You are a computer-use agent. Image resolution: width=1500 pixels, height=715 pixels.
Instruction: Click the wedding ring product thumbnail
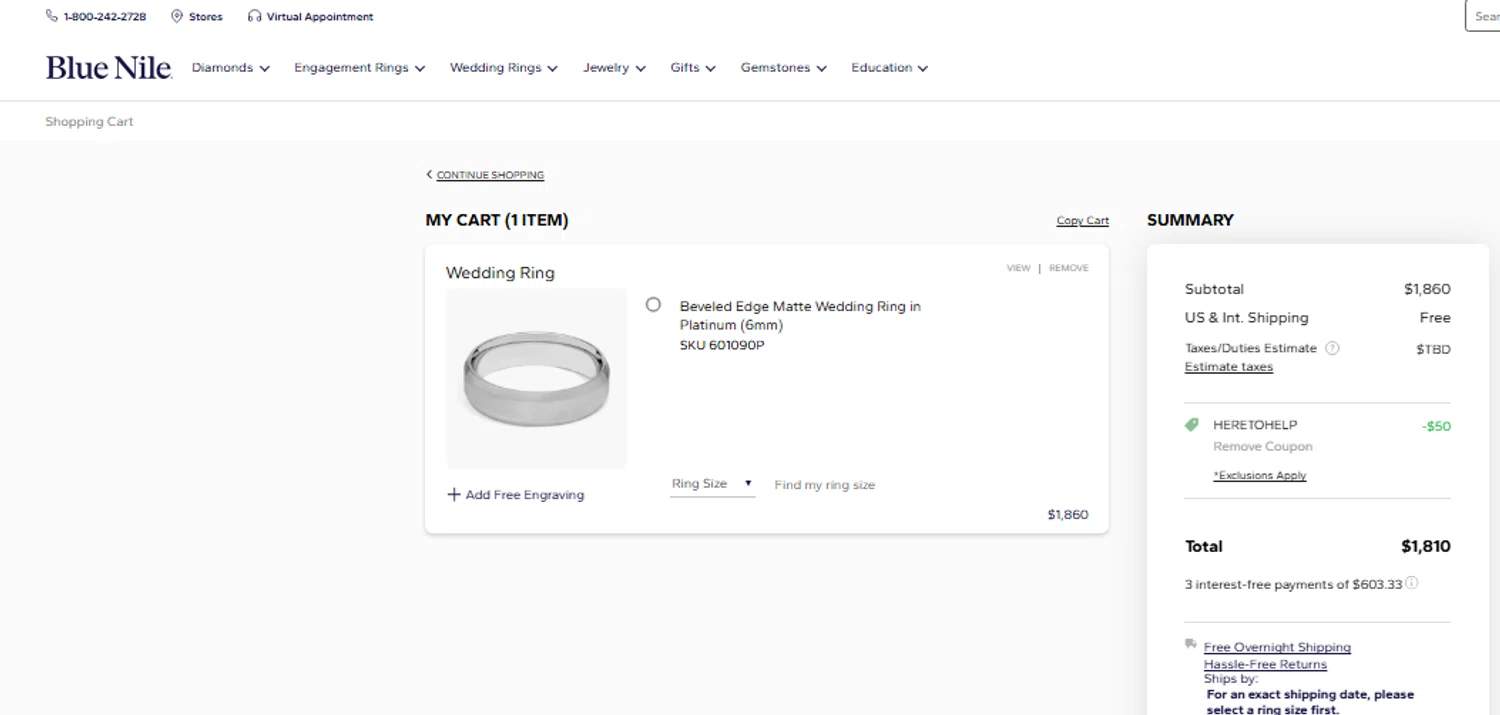pos(537,379)
